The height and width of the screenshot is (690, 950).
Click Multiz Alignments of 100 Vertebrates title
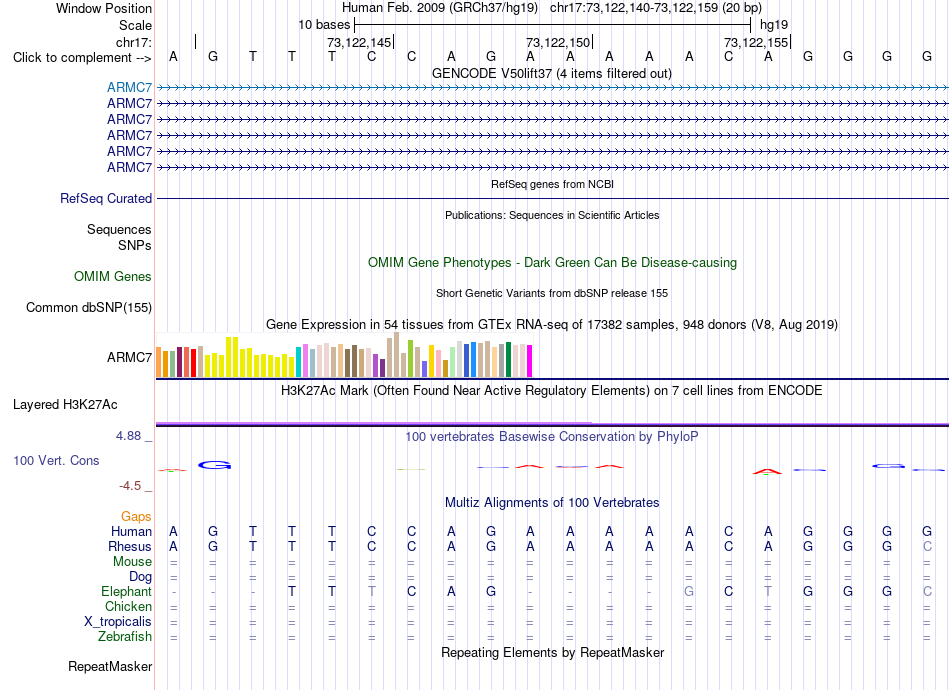coord(552,503)
